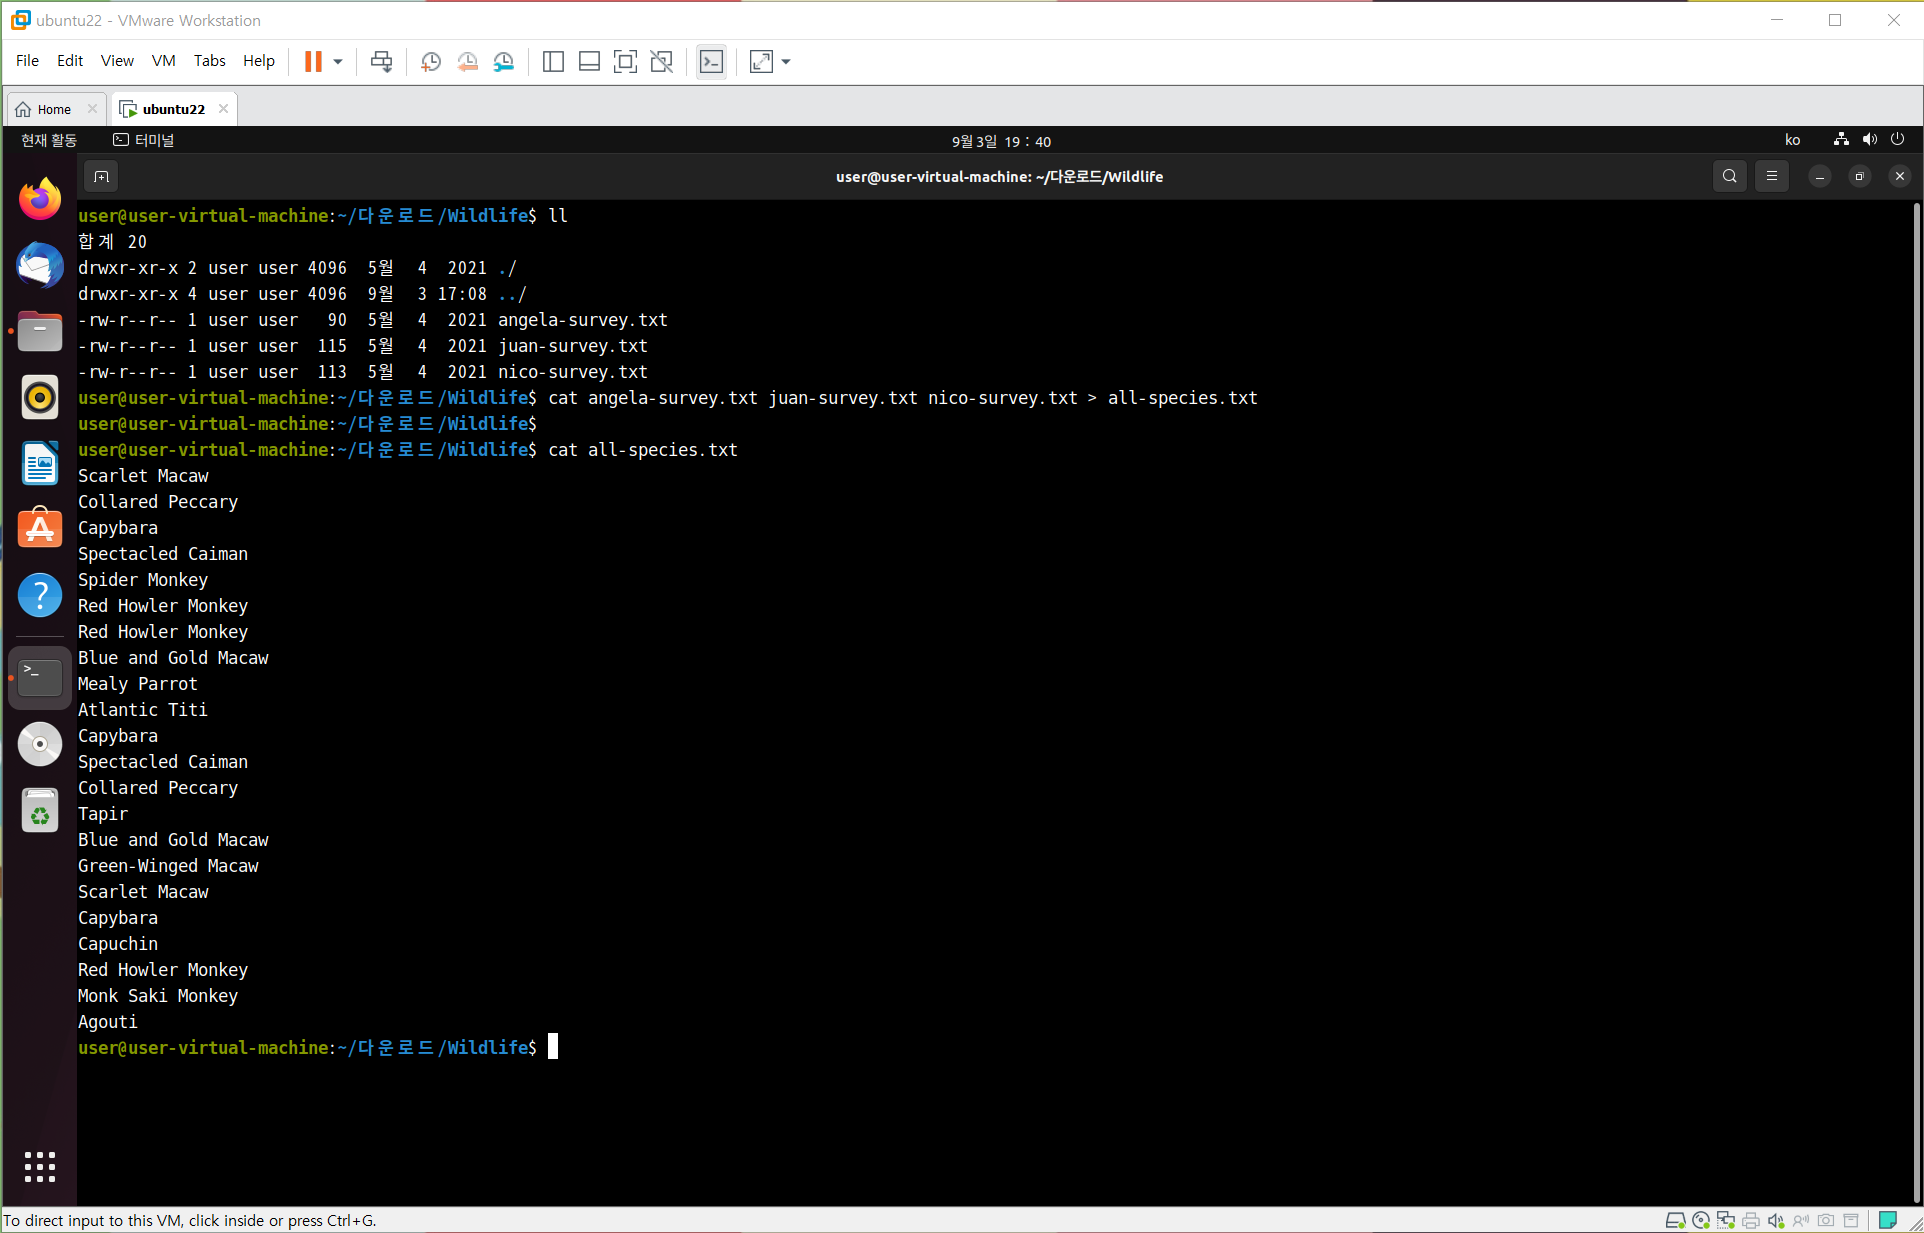Pause the virtual machine
The height and width of the screenshot is (1233, 1924).
click(x=313, y=62)
